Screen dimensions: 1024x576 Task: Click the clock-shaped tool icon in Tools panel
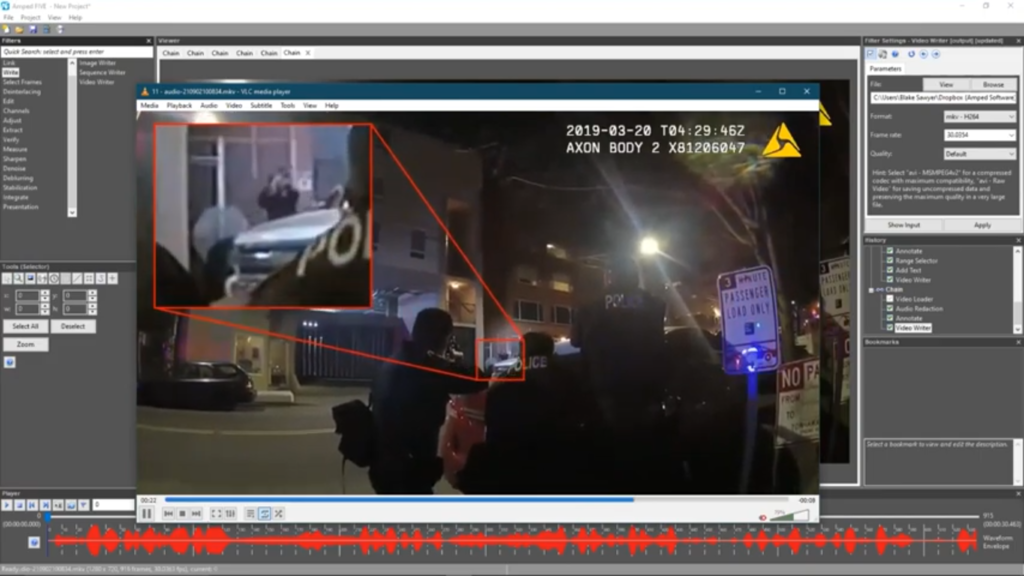point(54,279)
